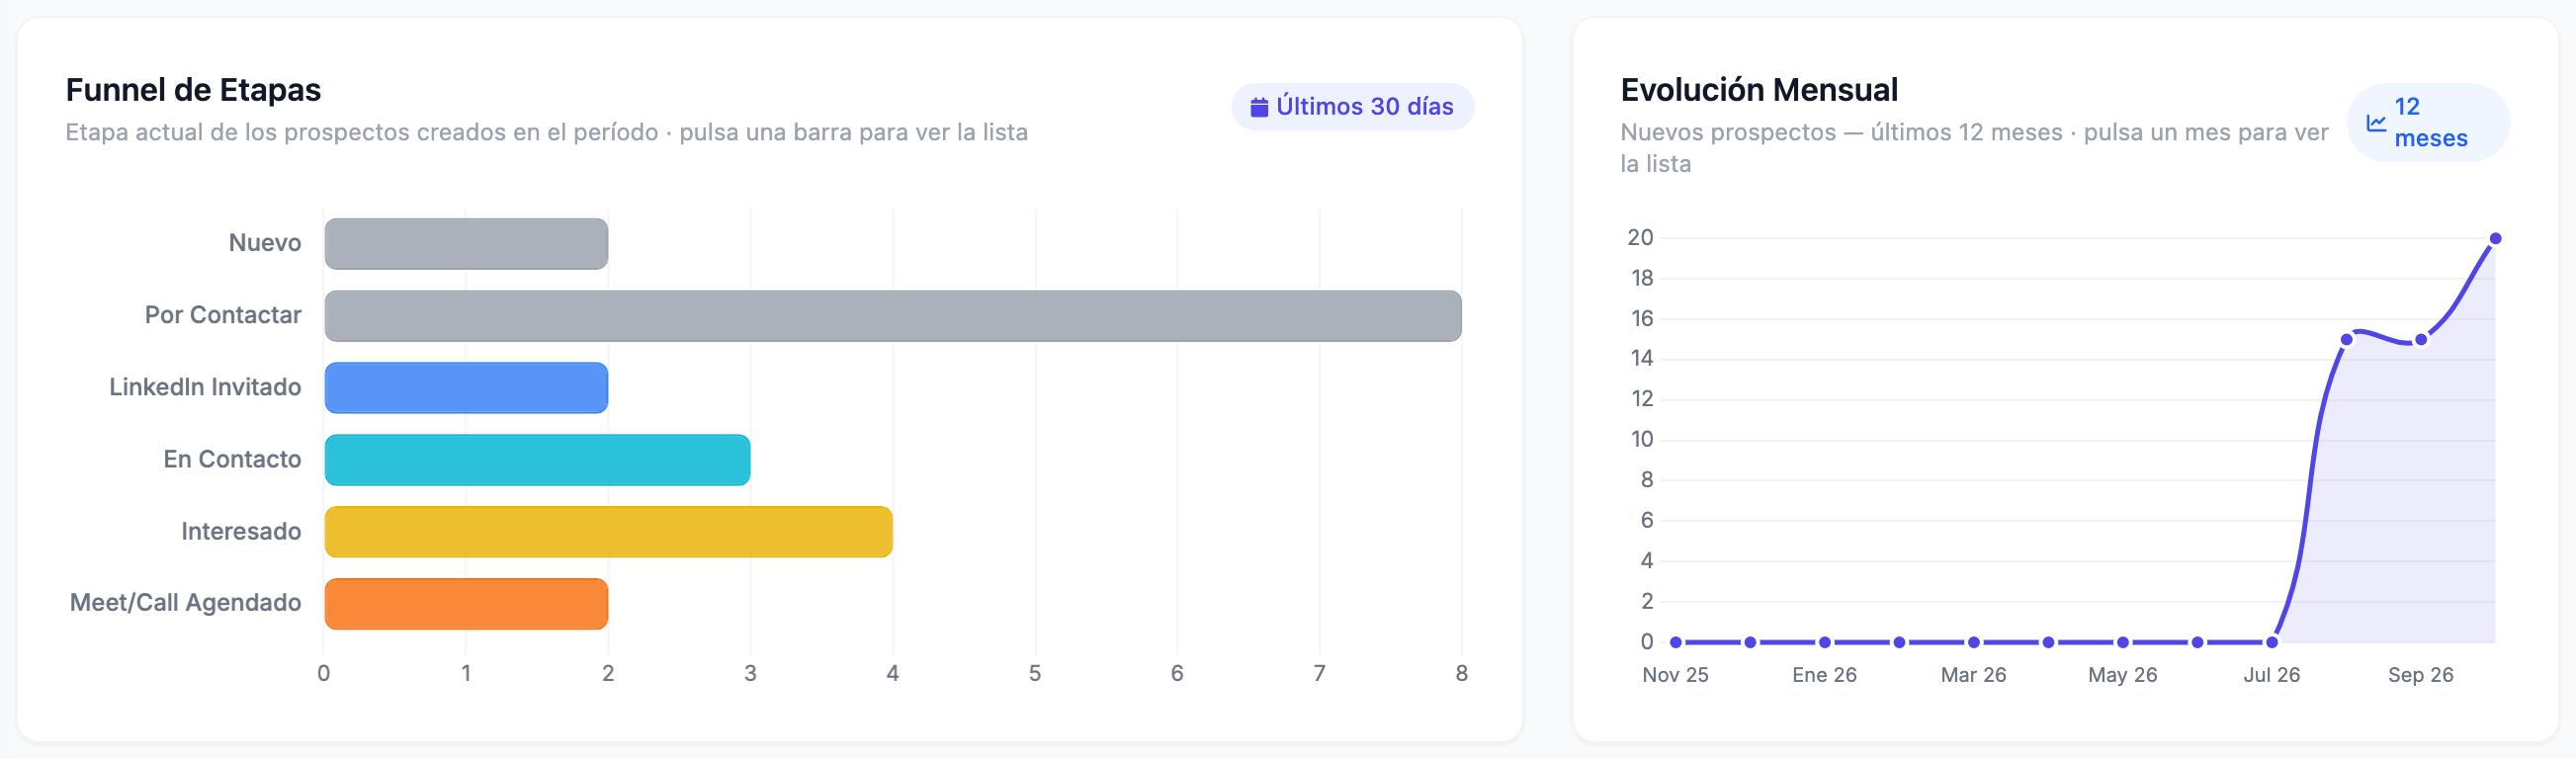The width and height of the screenshot is (2576, 759).
Task: Open the 12 meses range selector
Action: coord(2428,122)
